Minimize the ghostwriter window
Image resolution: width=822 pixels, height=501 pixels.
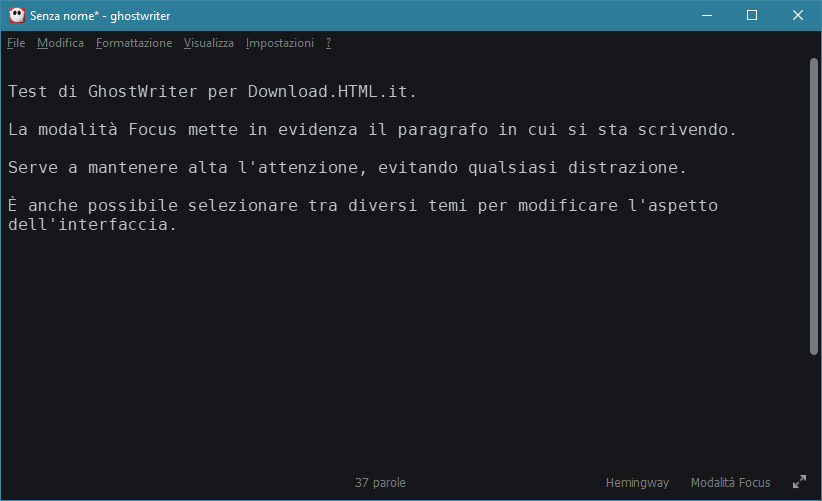pos(706,15)
